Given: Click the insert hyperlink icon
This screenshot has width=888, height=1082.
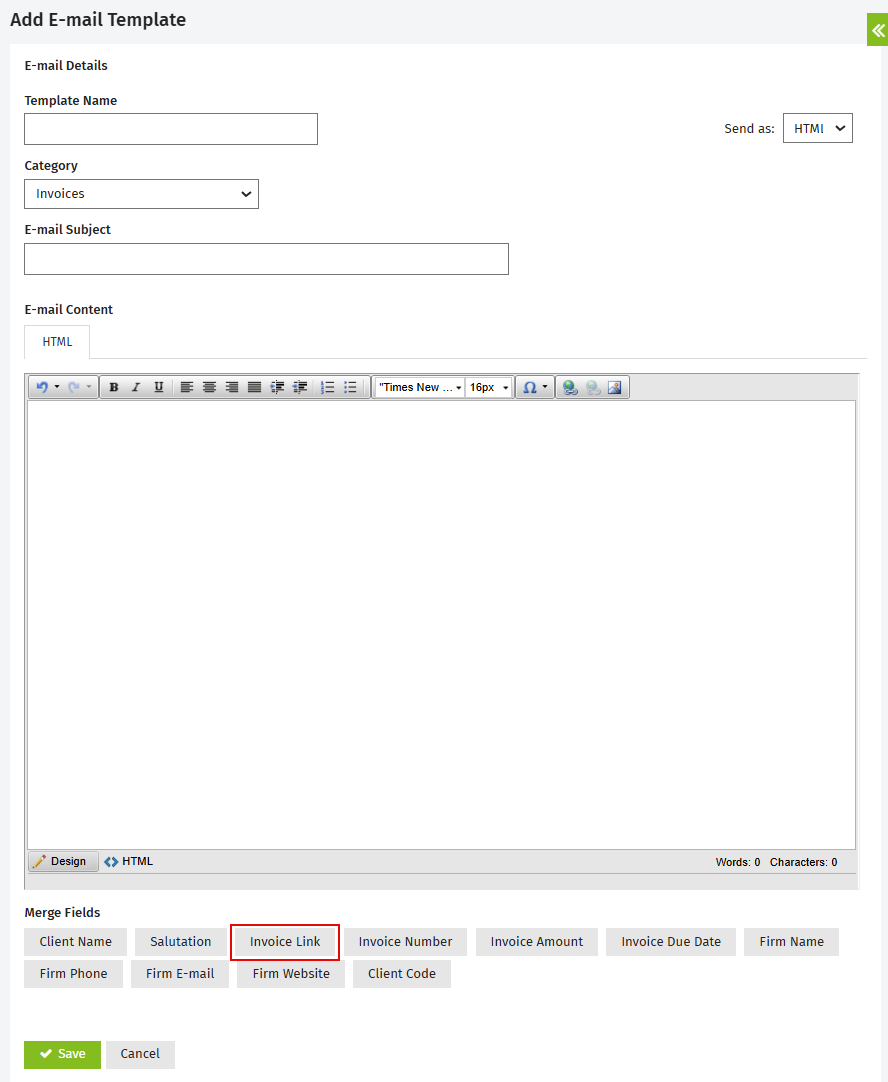Looking at the screenshot, I should (570, 387).
